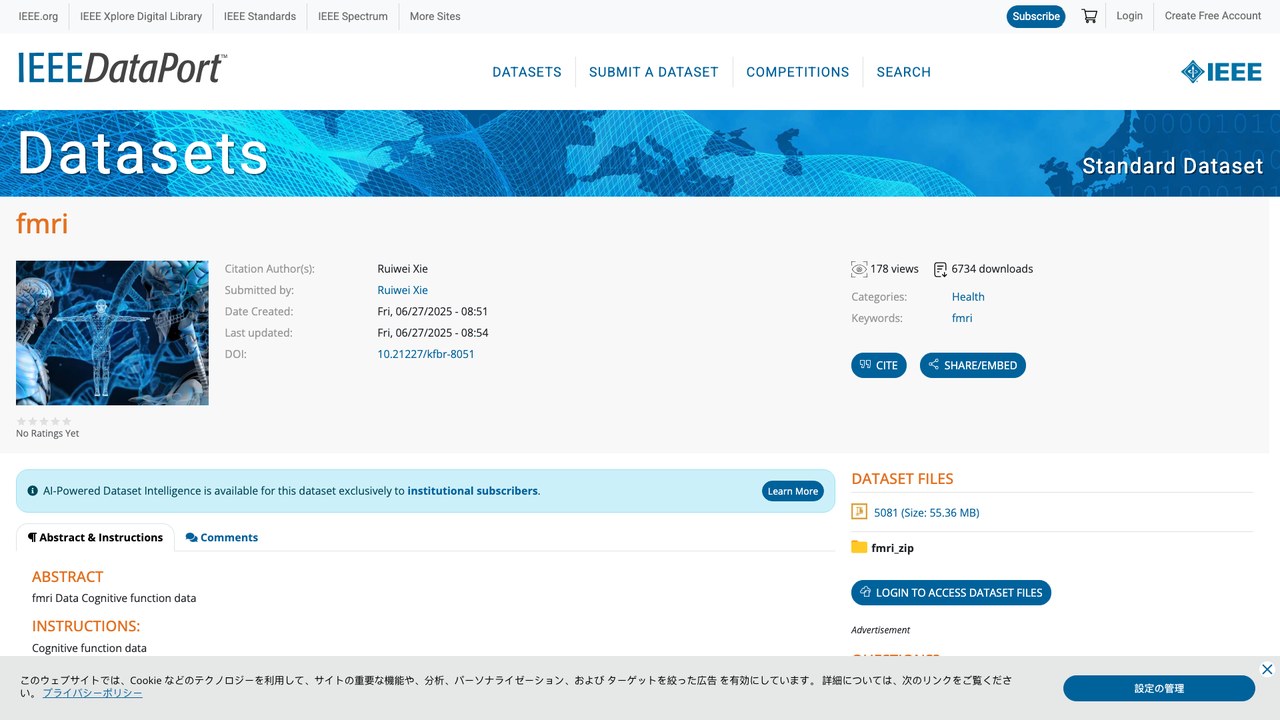Rate the dataset using the stars
The width and height of the screenshot is (1280, 720).
click(x=44, y=421)
